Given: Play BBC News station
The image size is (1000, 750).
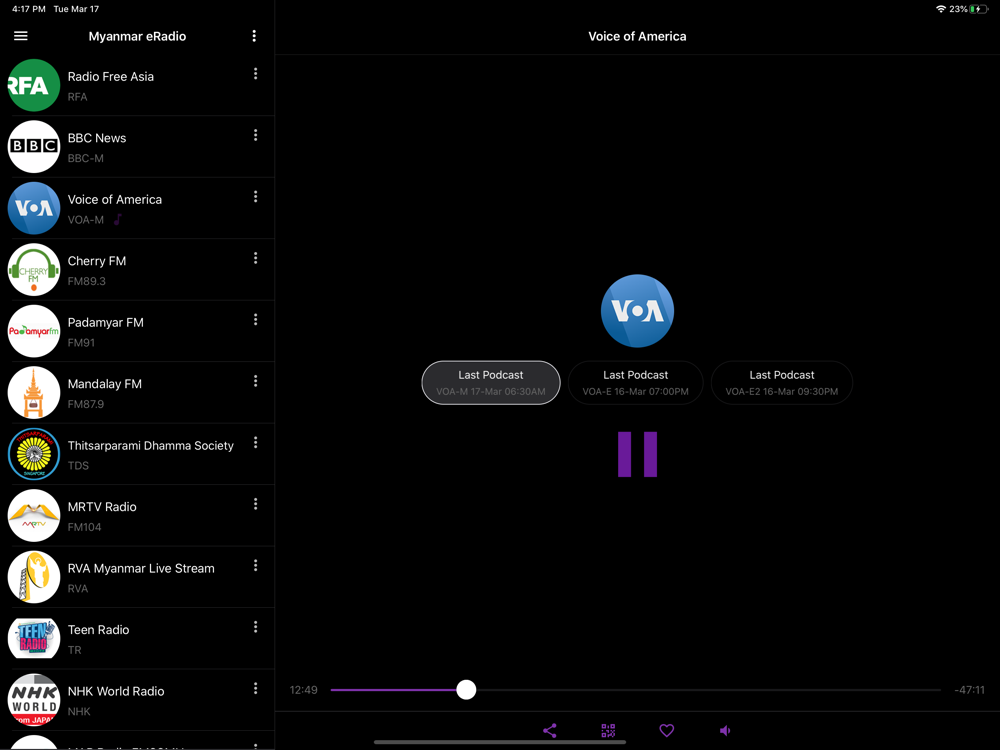Looking at the screenshot, I should coord(137,146).
